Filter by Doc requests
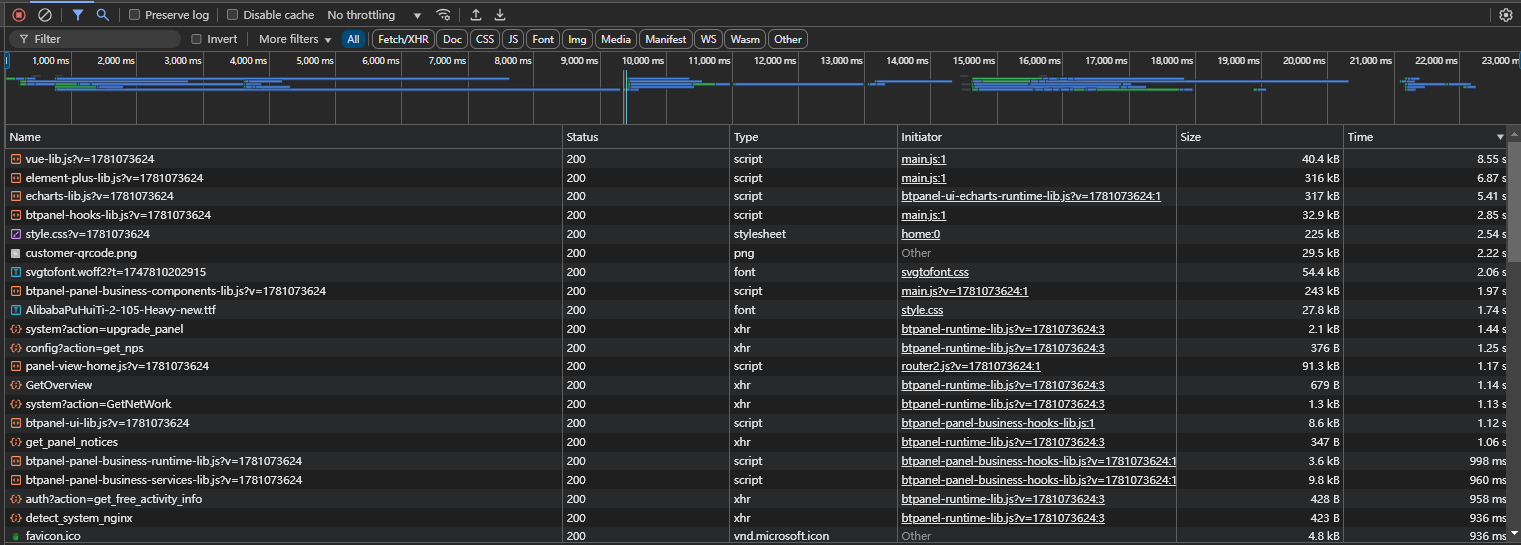 point(453,39)
